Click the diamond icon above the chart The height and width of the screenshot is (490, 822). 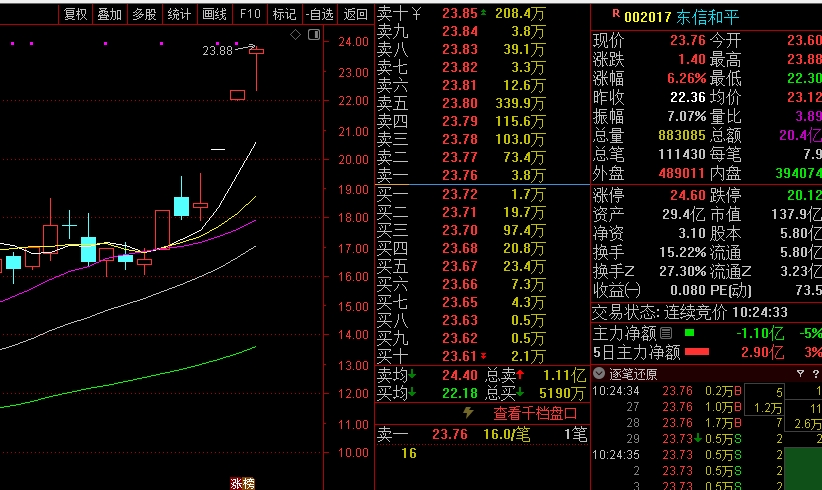pos(296,34)
